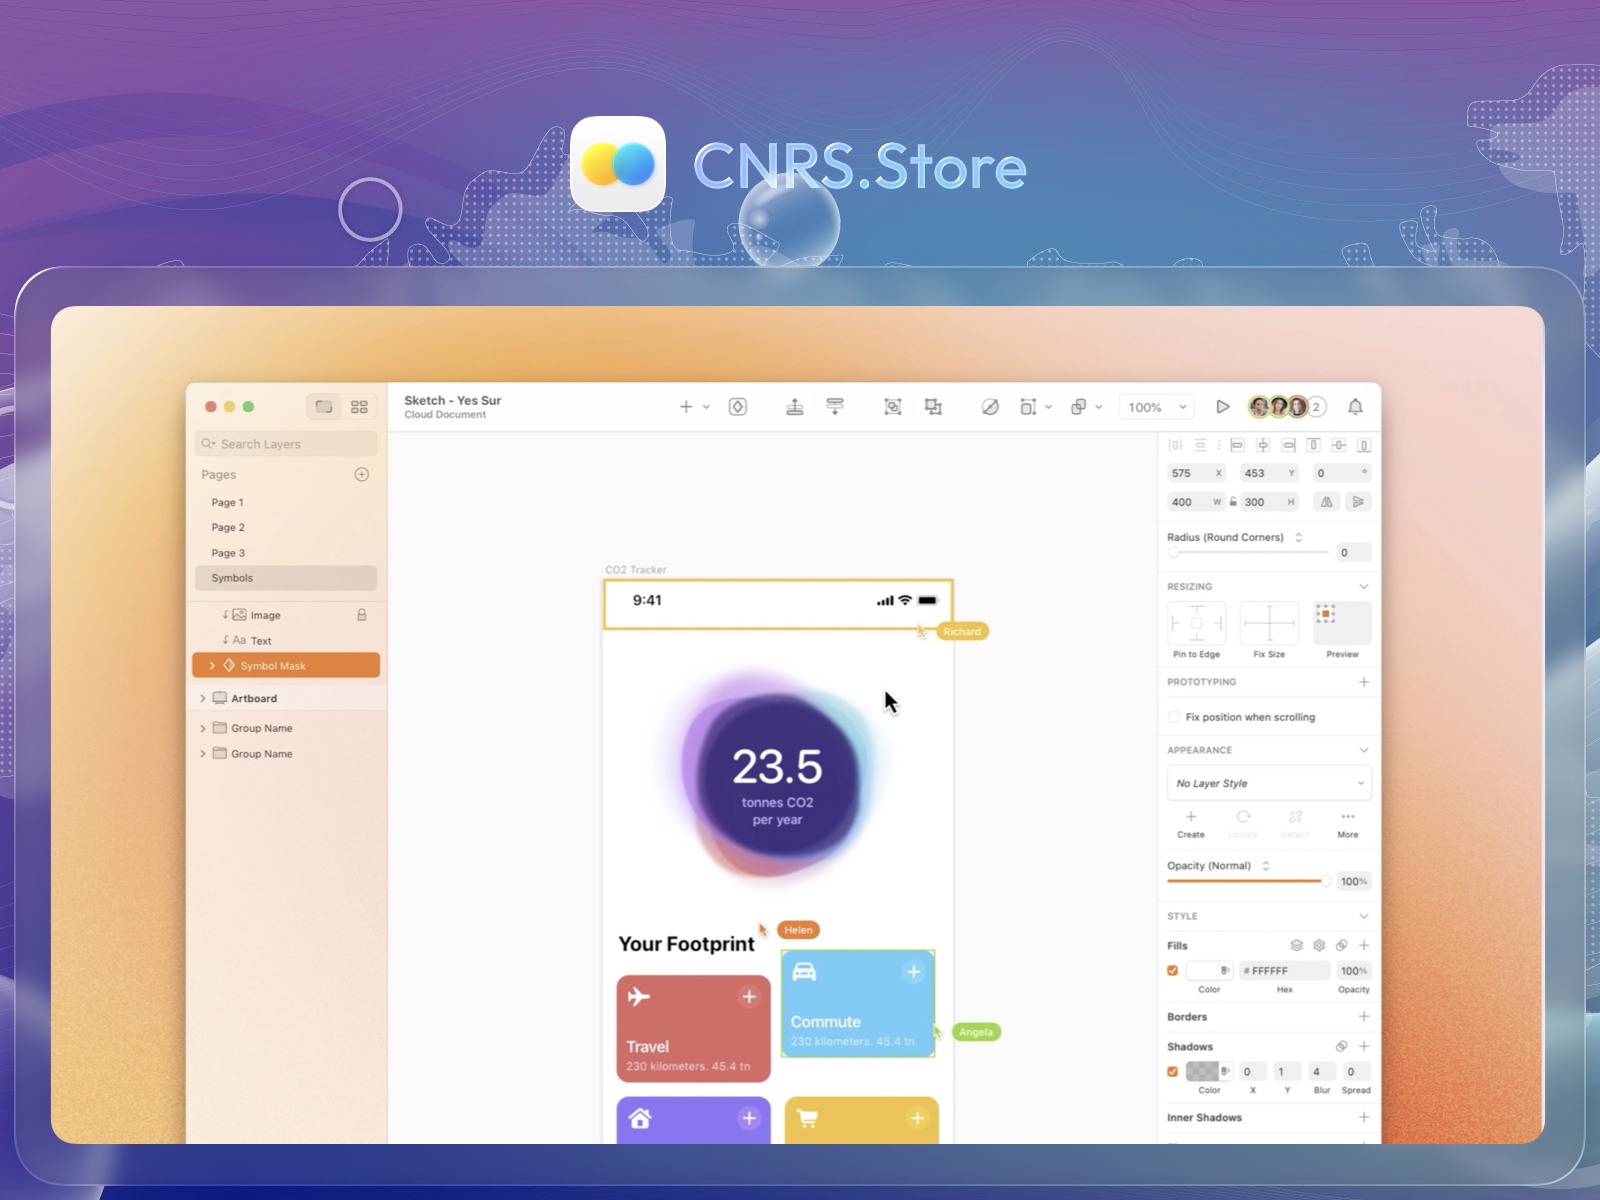
Task: Open the 100% zoom dropdown
Action: 1157,407
